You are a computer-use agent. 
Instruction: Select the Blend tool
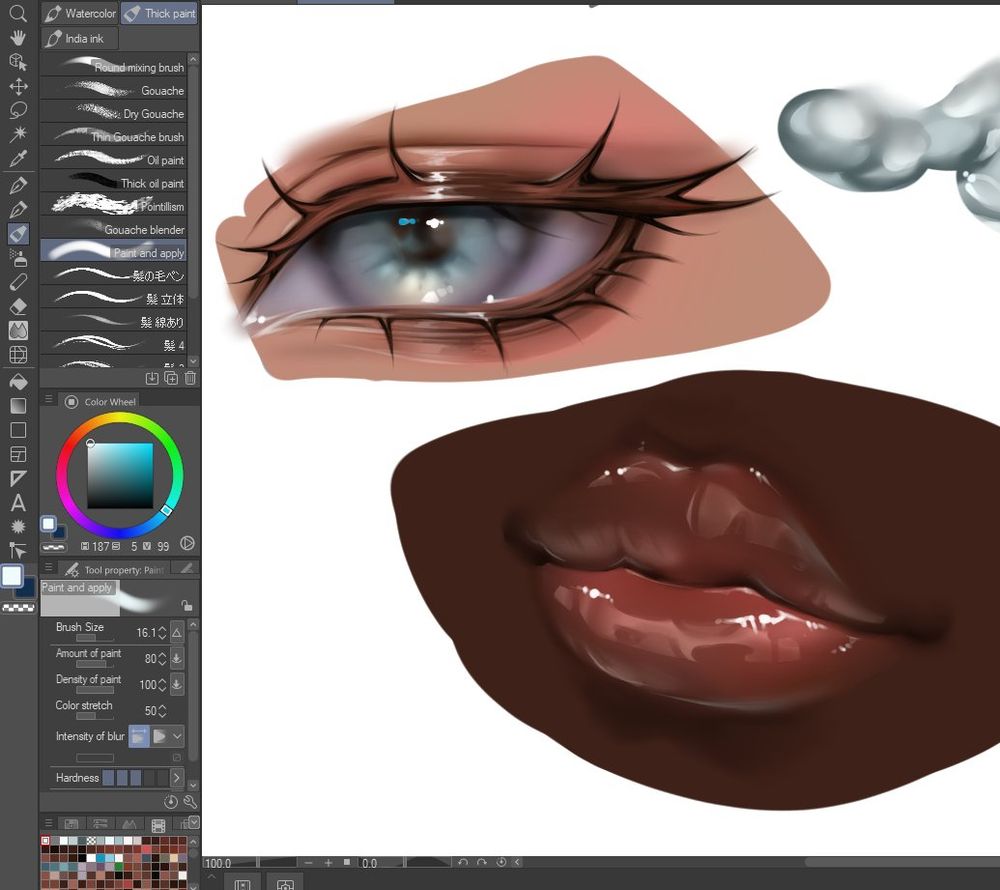click(x=18, y=330)
